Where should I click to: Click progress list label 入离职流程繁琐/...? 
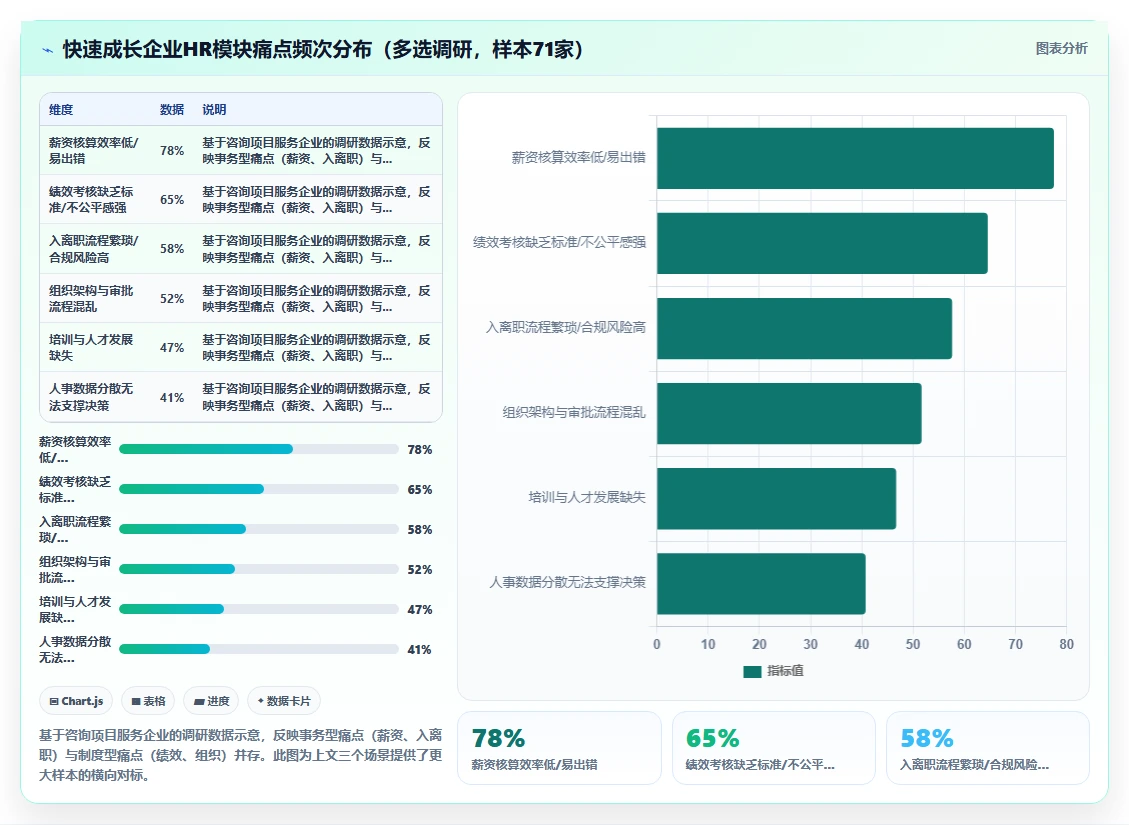coord(75,529)
